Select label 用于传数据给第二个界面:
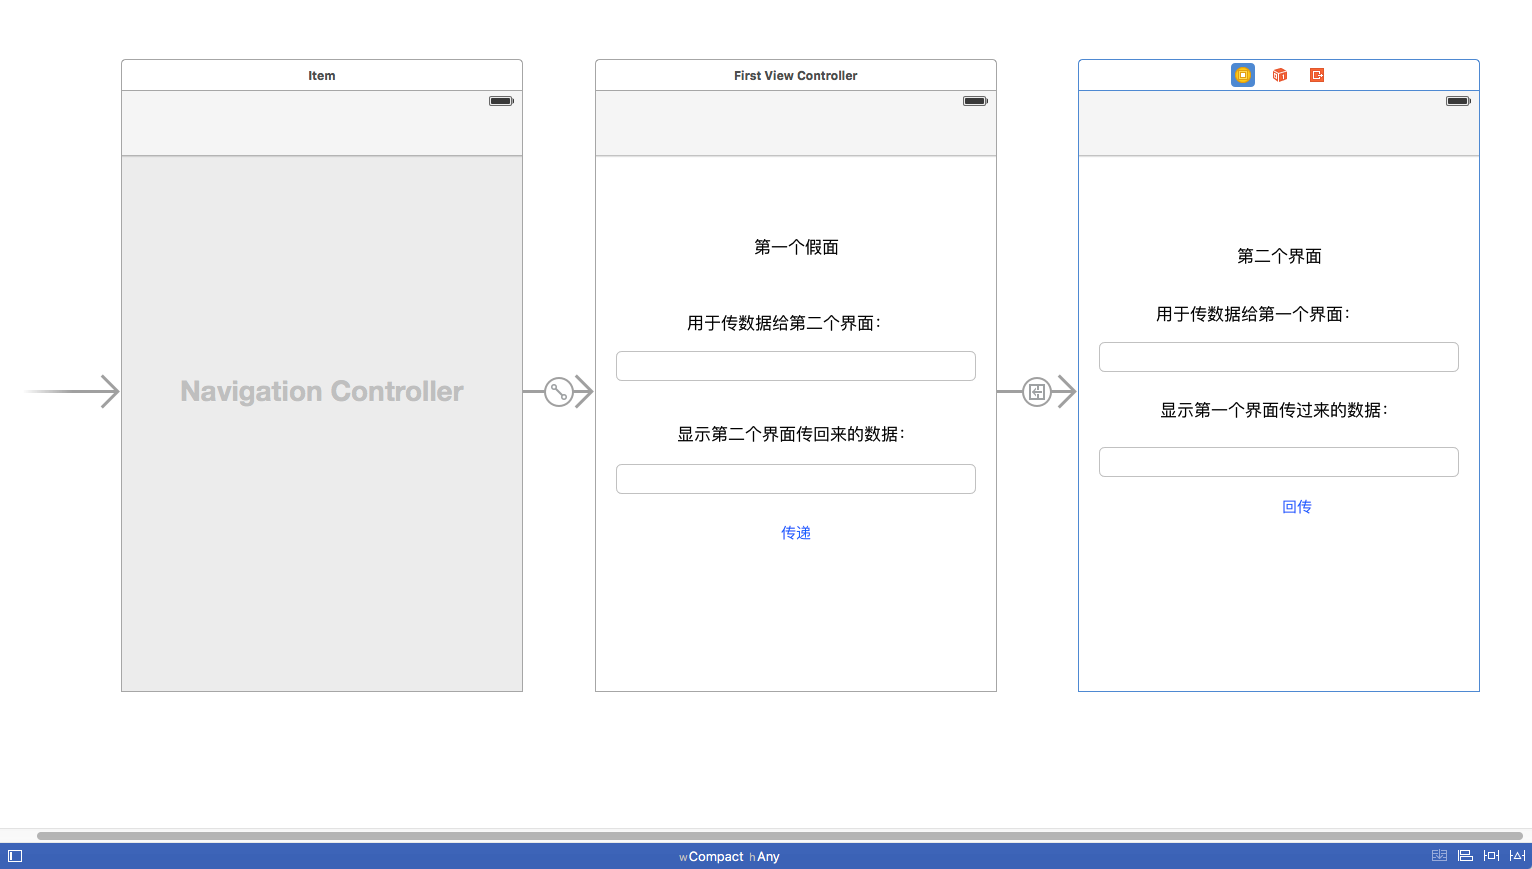This screenshot has height=869, width=1532. pyautogui.click(x=784, y=323)
